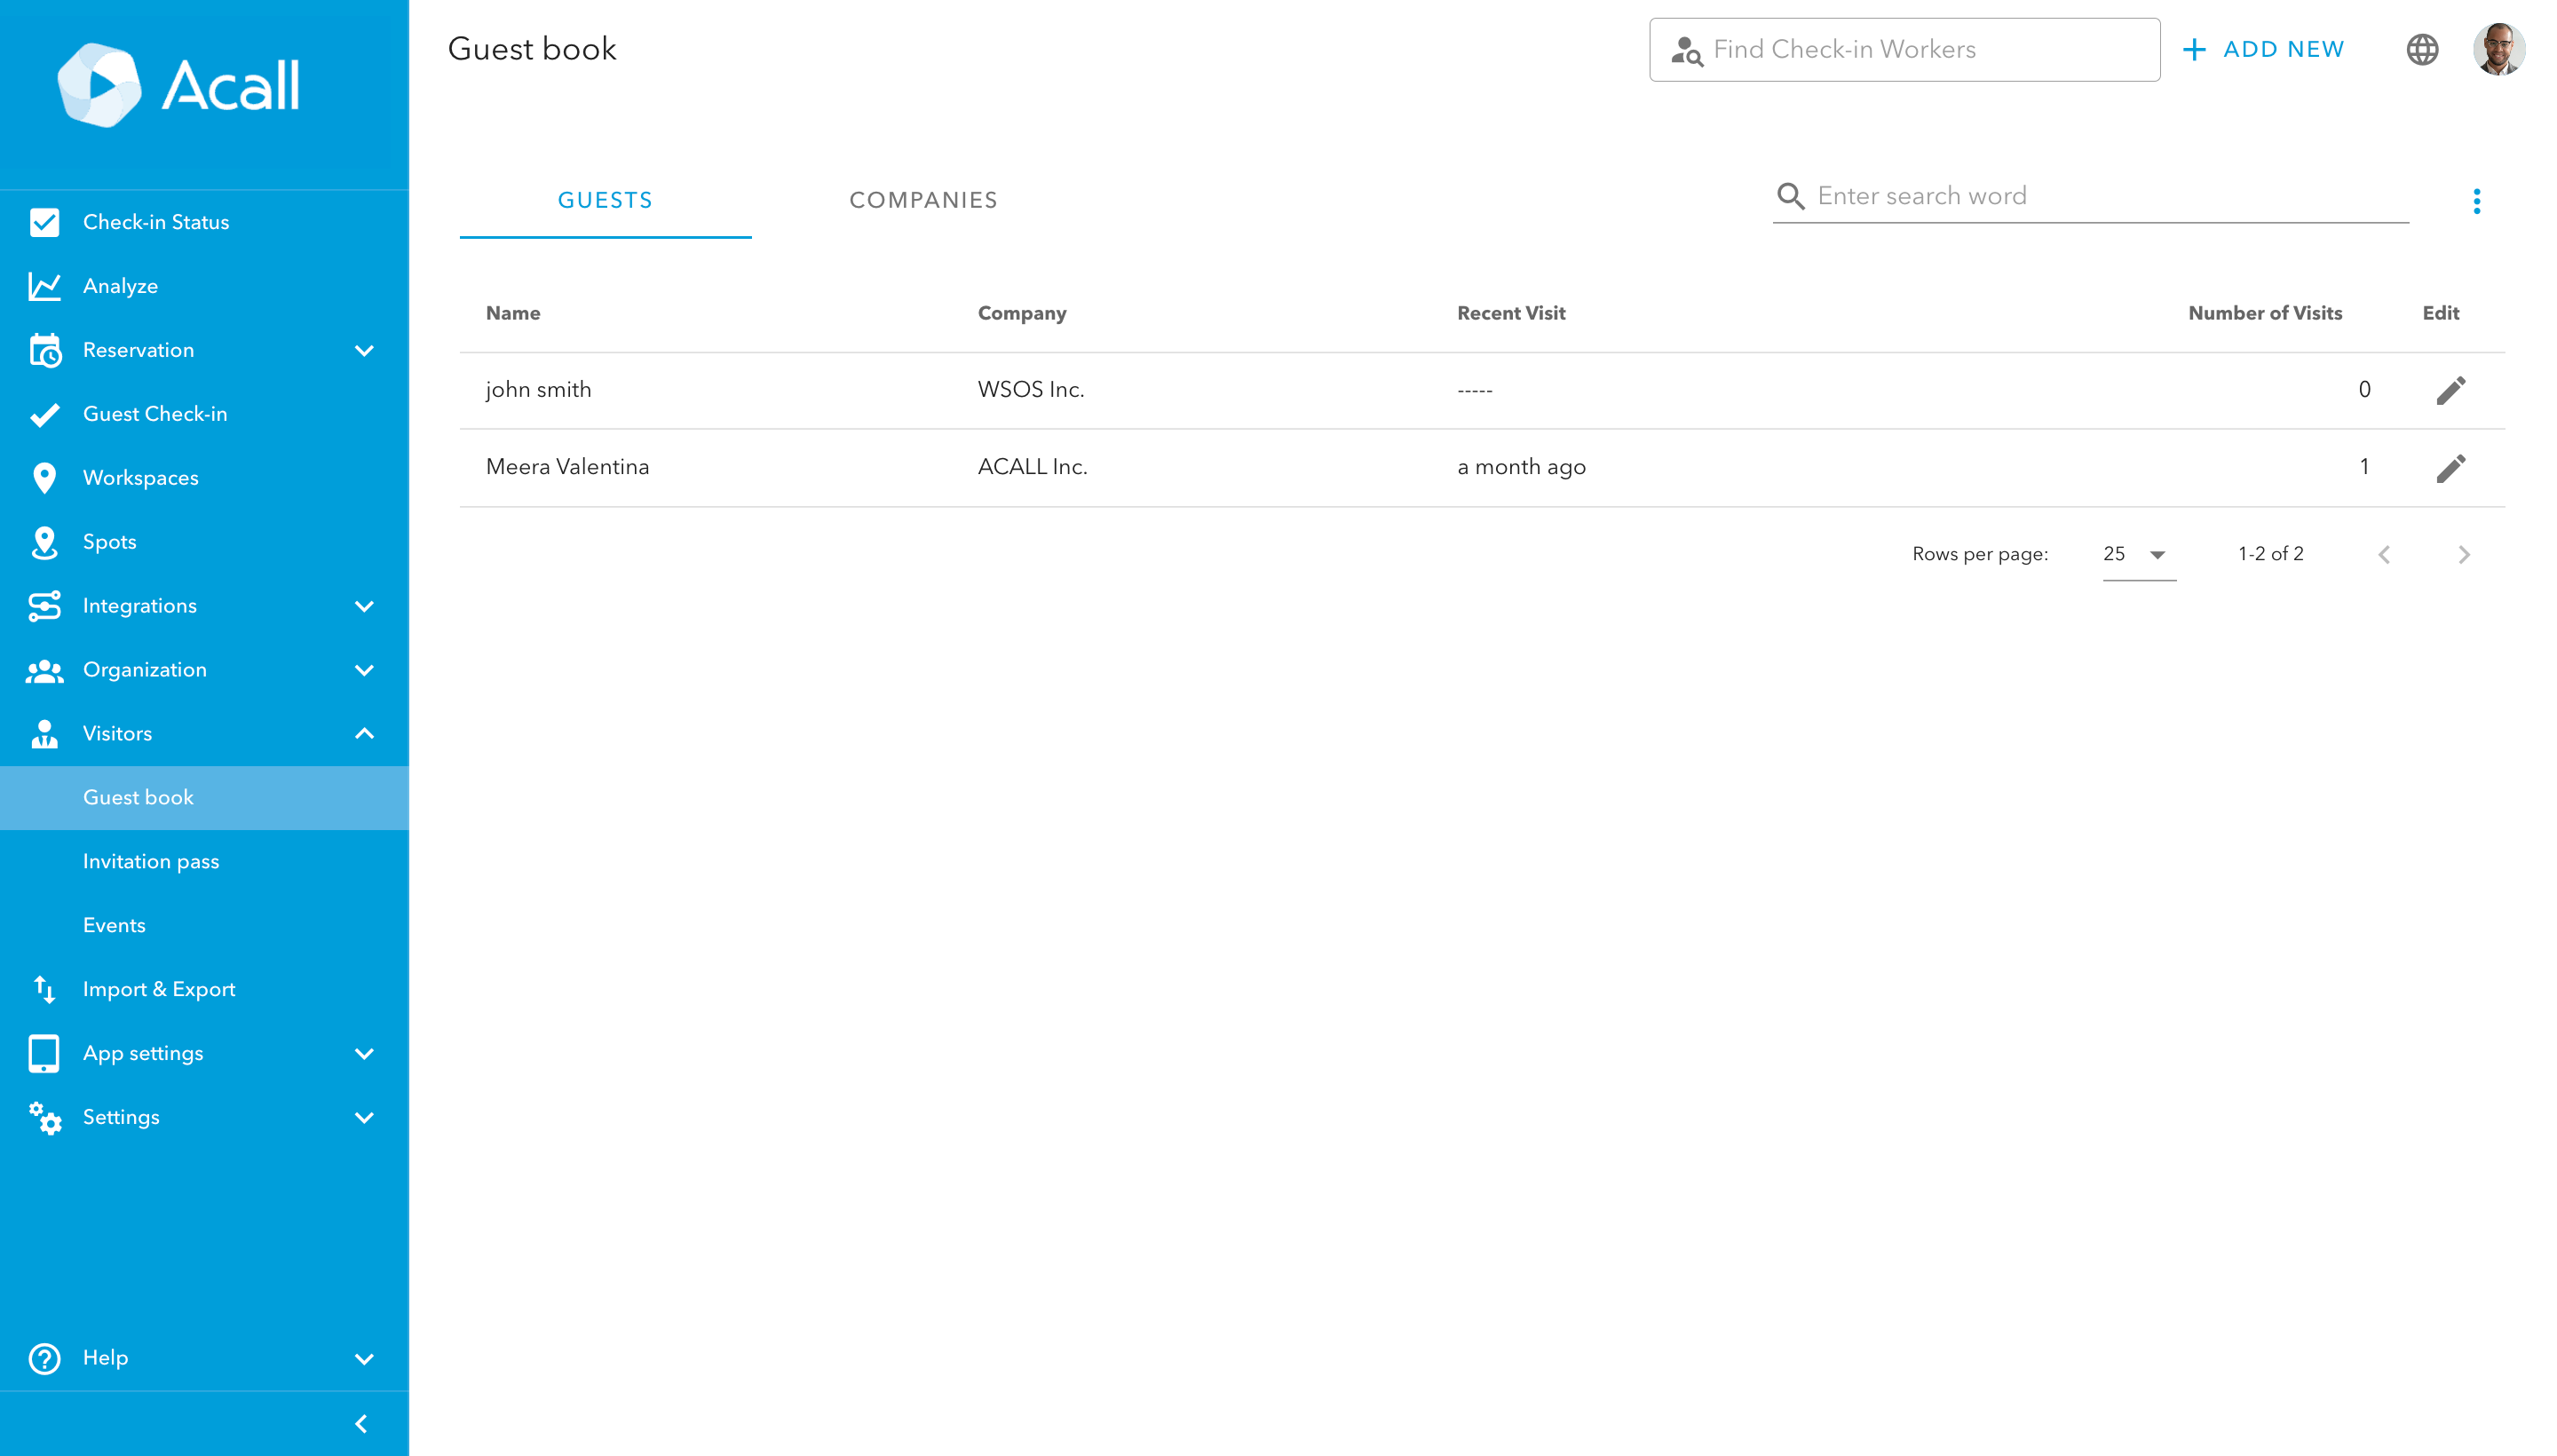
Task: Click the Reservation calendar icon
Action: (x=44, y=350)
